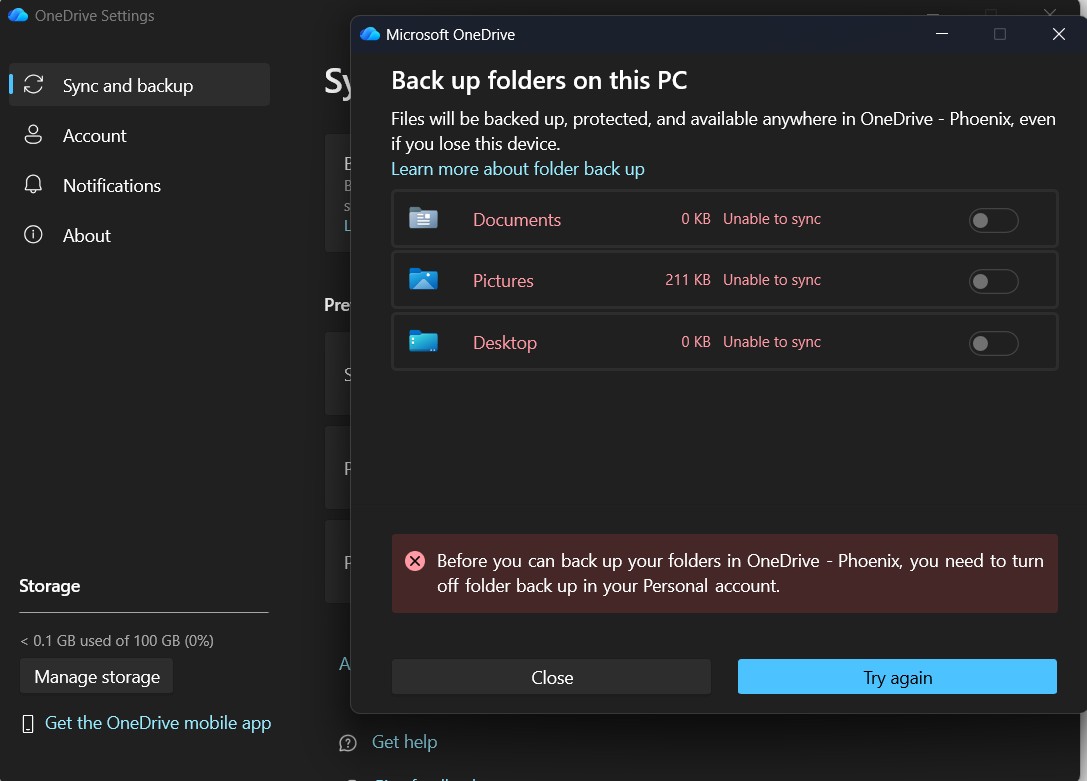Open Learn more about folder back up

click(518, 168)
